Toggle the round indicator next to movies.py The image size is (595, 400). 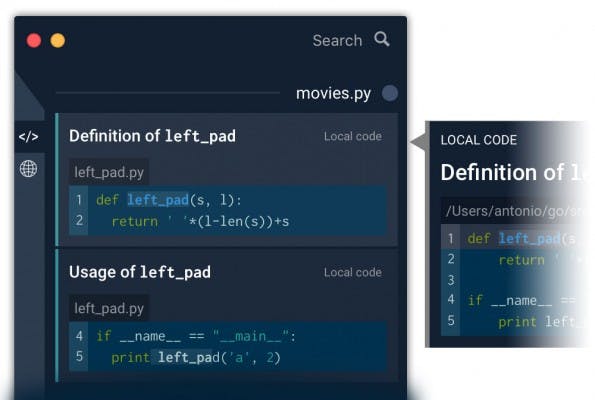[390, 93]
